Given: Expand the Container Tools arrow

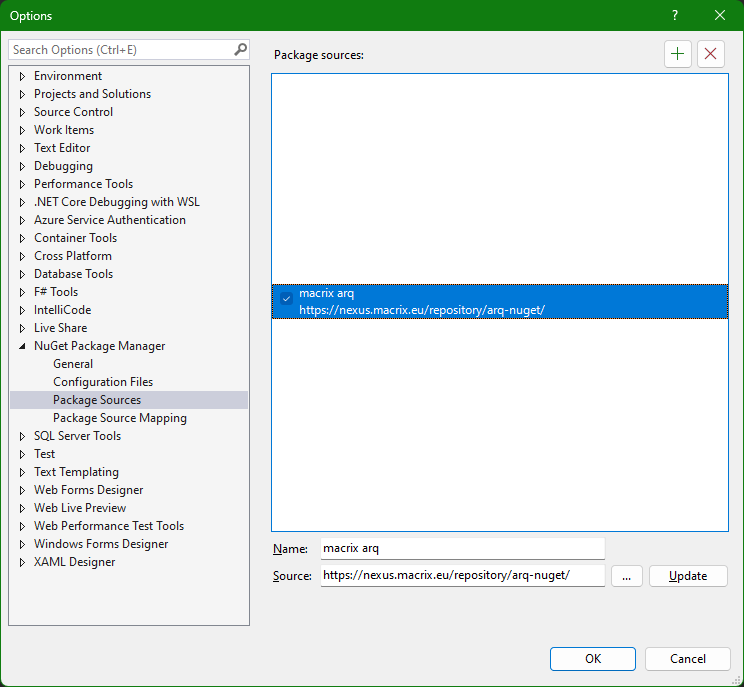Looking at the screenshot, I should click(22, 238).
